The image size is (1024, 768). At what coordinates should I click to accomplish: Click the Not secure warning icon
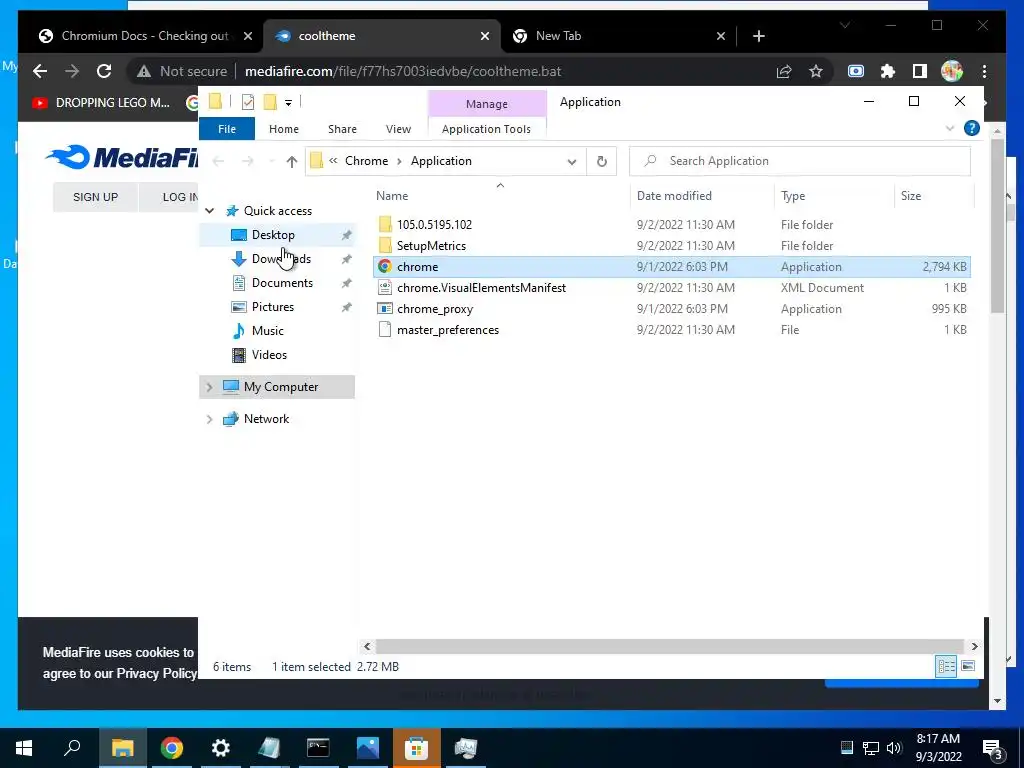click(x=144, y=71)
